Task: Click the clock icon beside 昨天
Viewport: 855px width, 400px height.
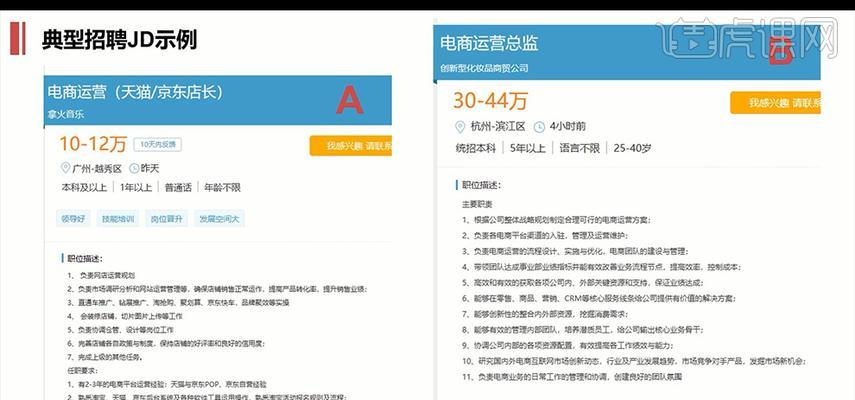Action: [134, 168]
